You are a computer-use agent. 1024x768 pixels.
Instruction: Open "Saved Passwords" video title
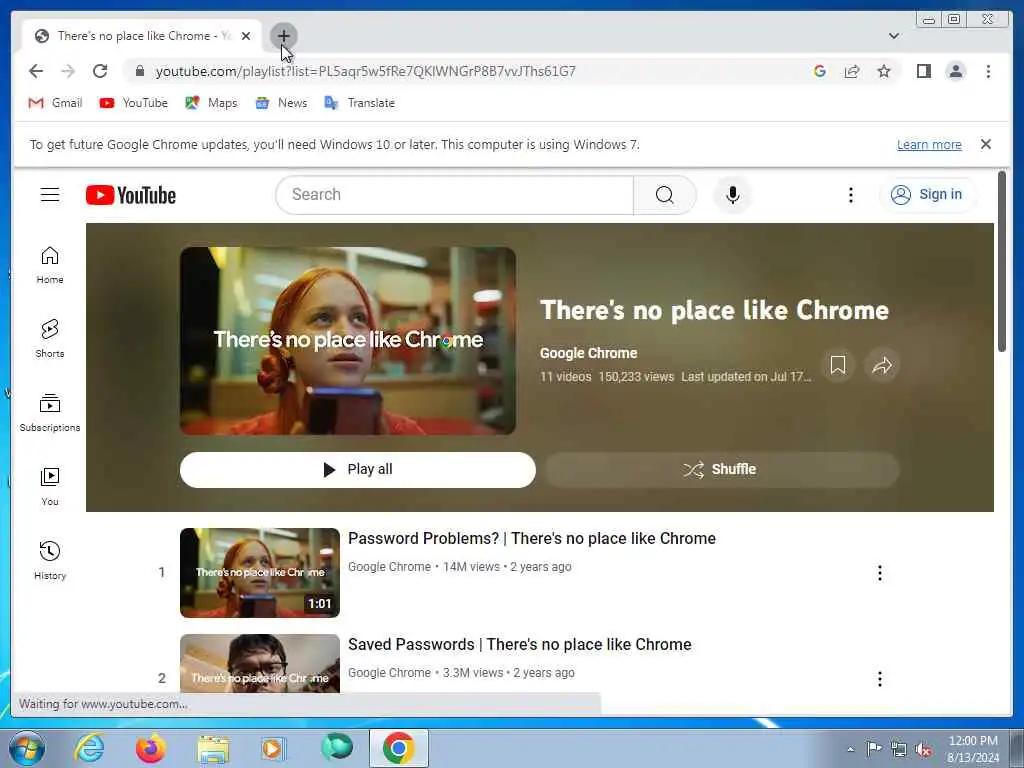coord(519,645)
